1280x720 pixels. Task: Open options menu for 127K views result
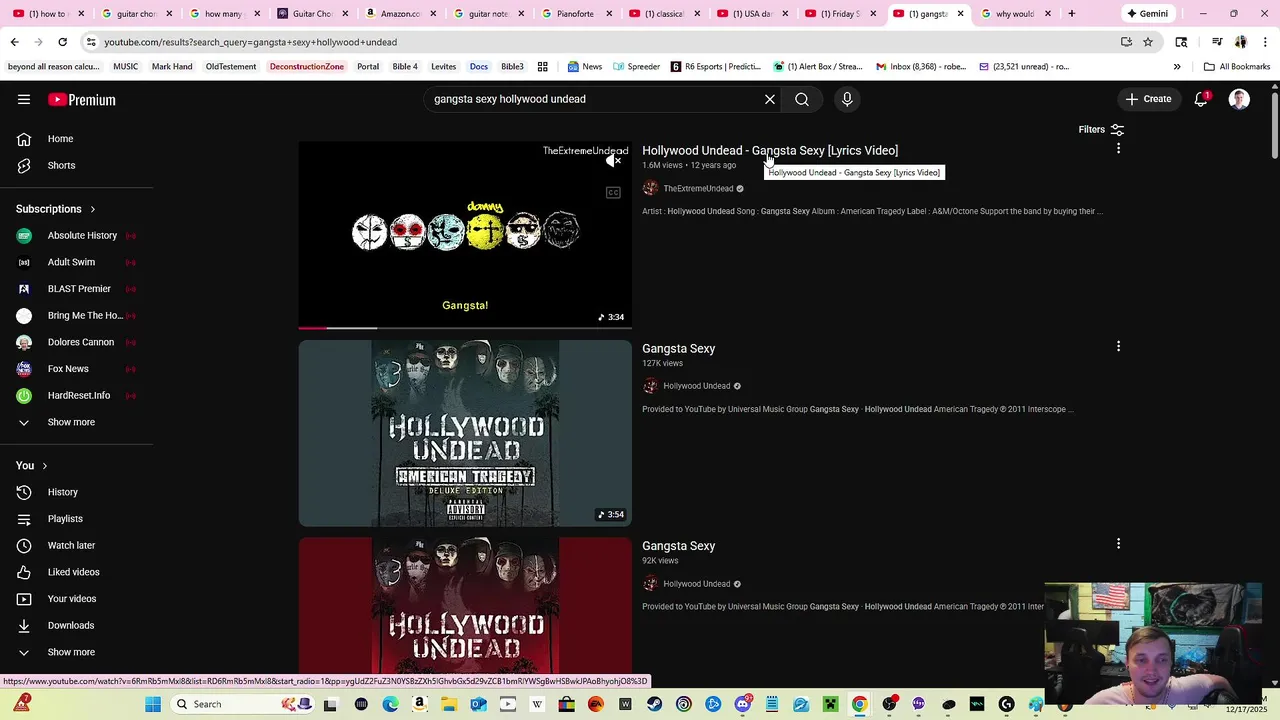1118,347
